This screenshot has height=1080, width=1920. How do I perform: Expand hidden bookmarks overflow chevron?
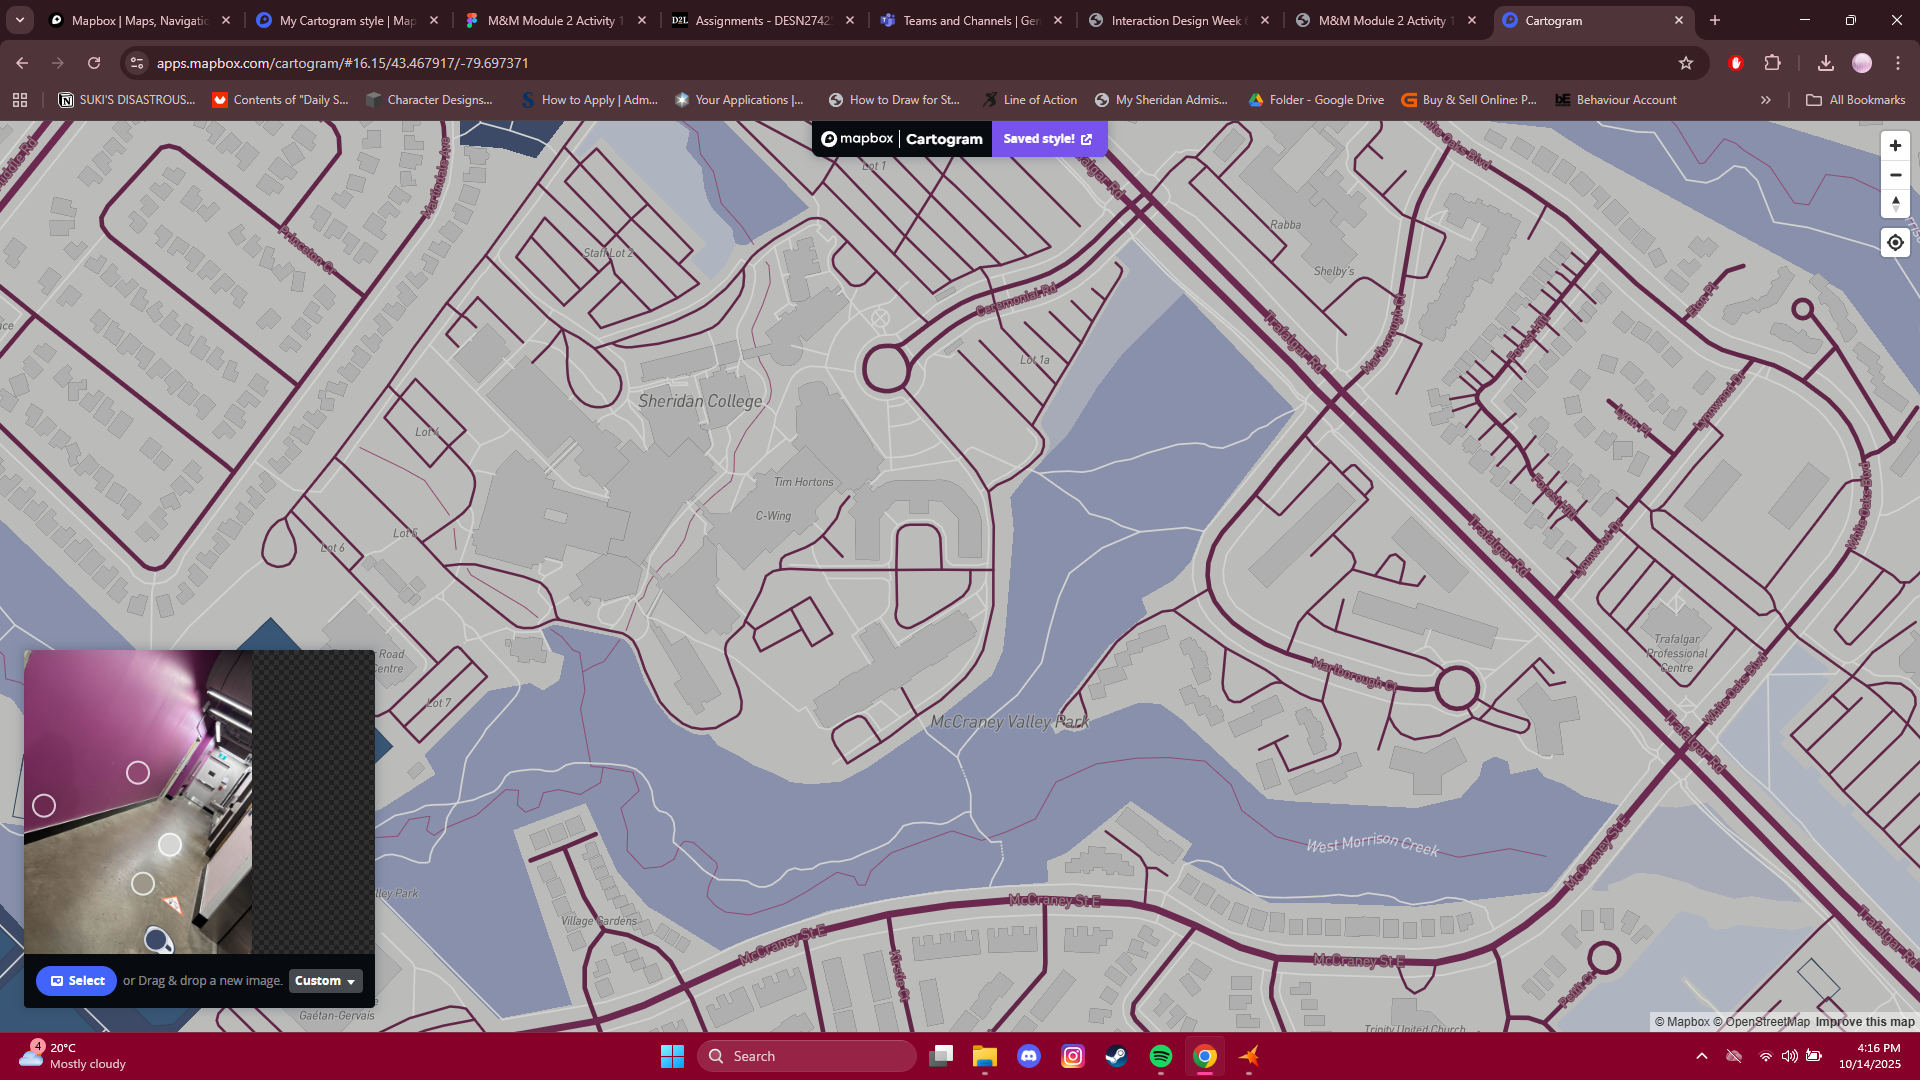pyautogui.click(x=1765, y=100)
